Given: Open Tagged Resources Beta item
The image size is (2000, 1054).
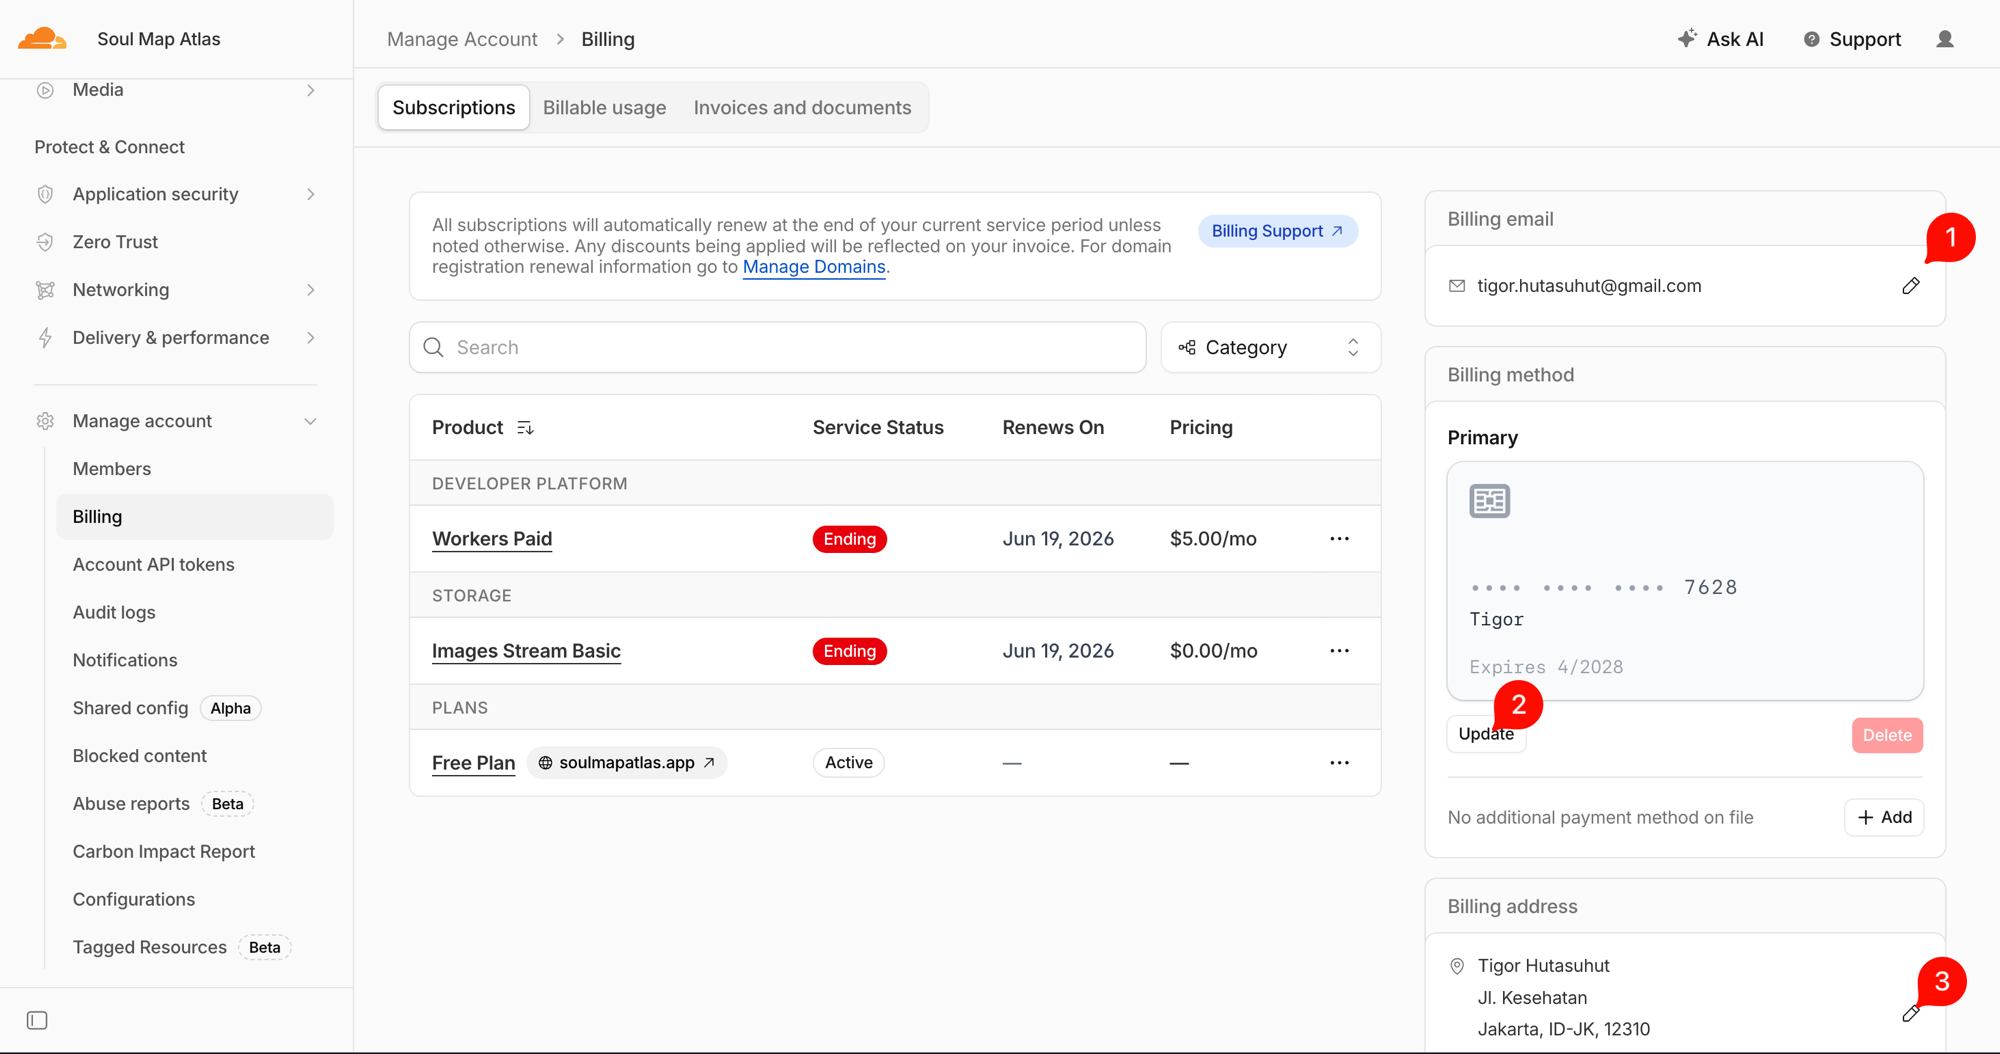Looking at the screenshot, I should click(181, 947).
